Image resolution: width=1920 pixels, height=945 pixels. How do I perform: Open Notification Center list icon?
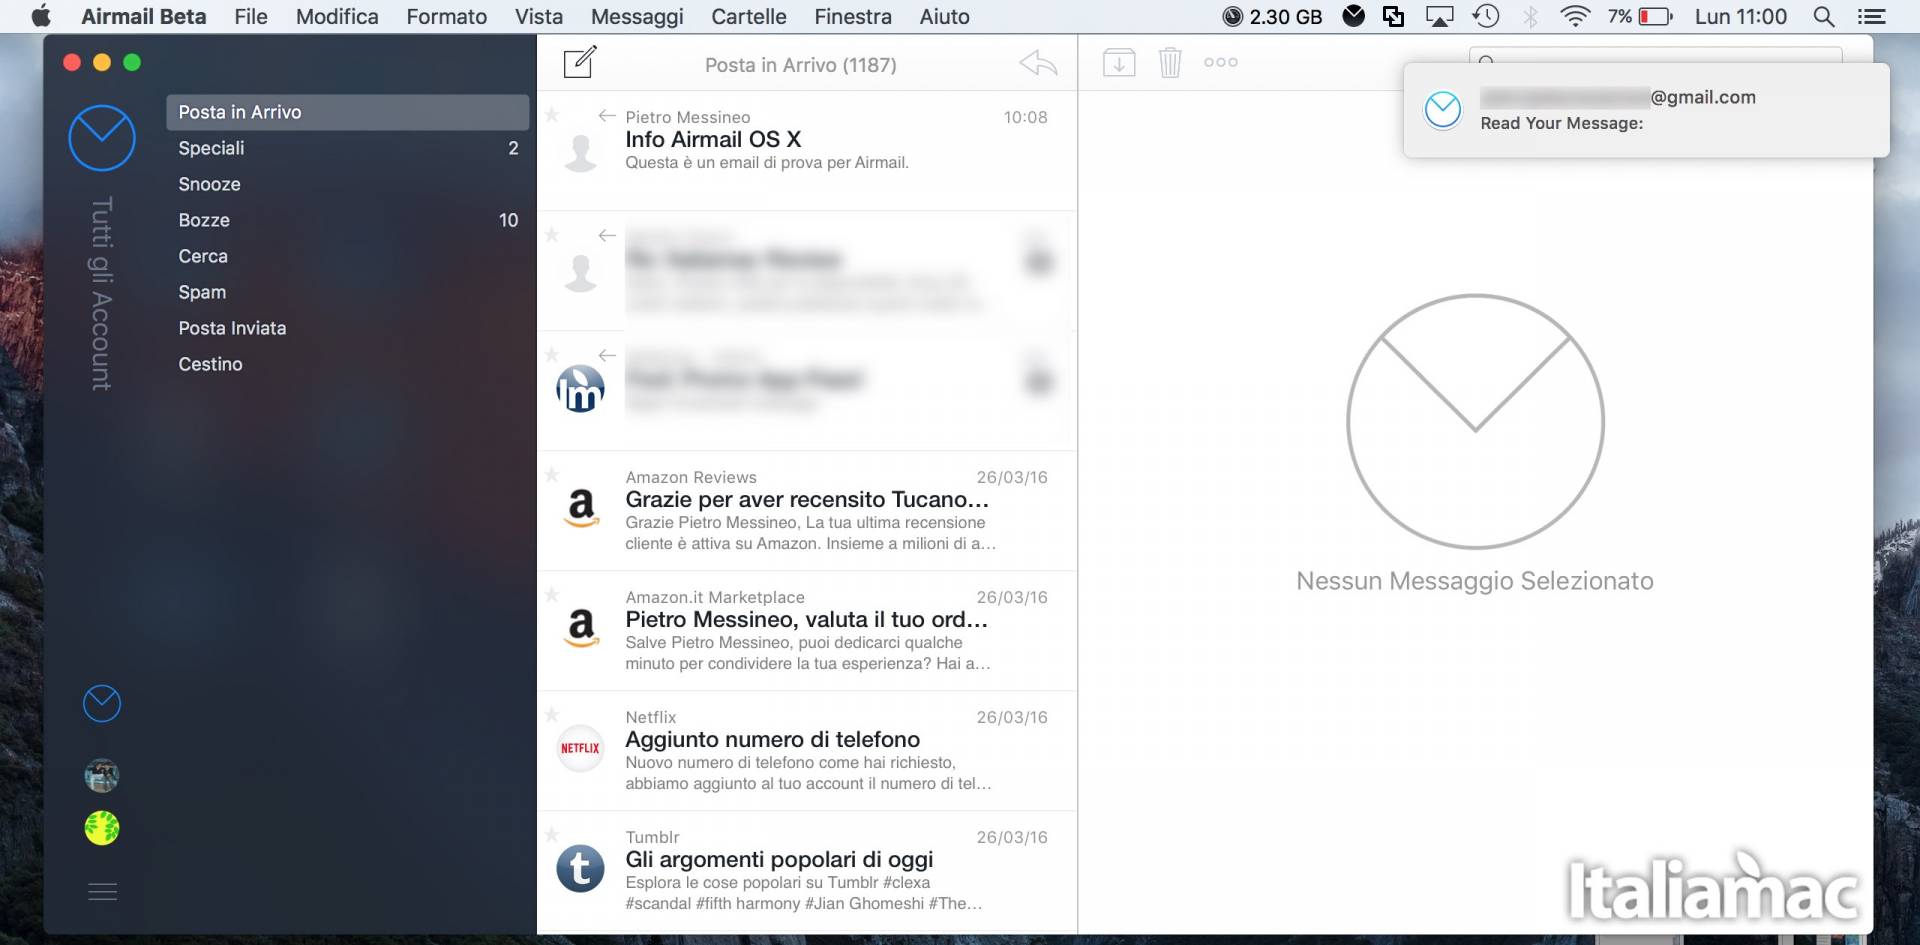tap(1871, 16)
